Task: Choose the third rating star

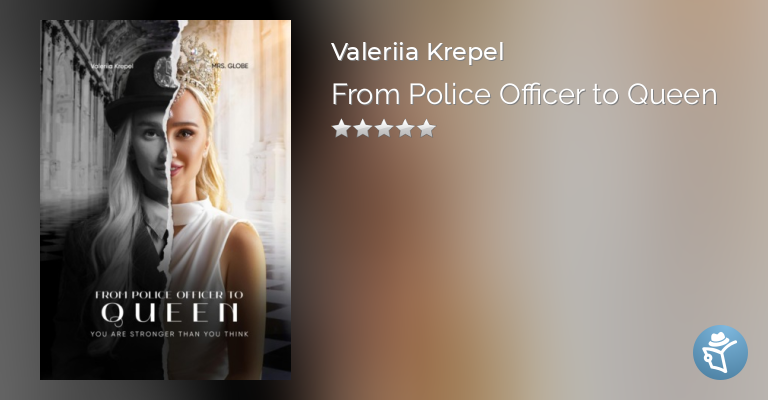Action: click(x=384, y=128)
